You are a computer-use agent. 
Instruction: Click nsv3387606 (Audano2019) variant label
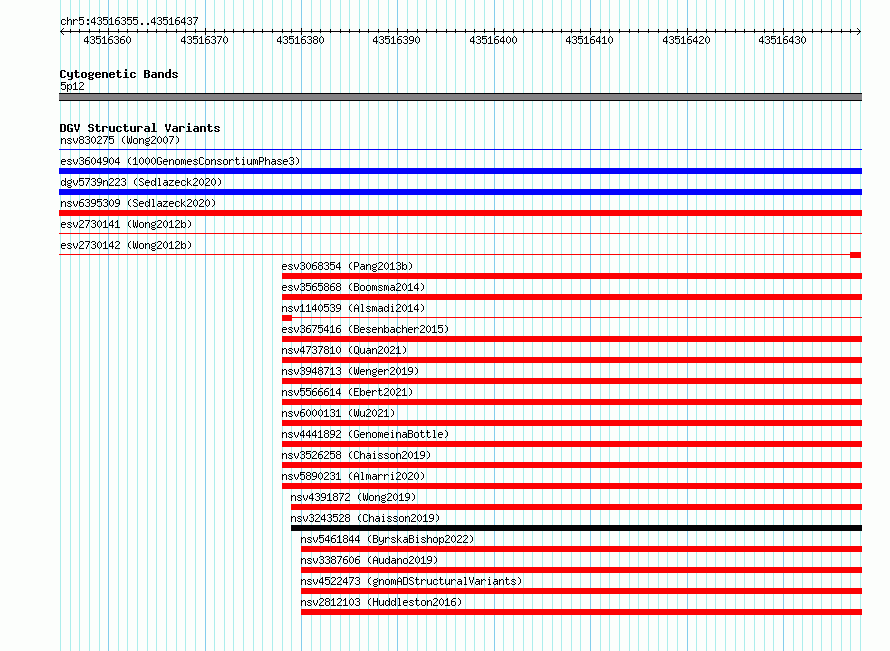pos(370,560)
